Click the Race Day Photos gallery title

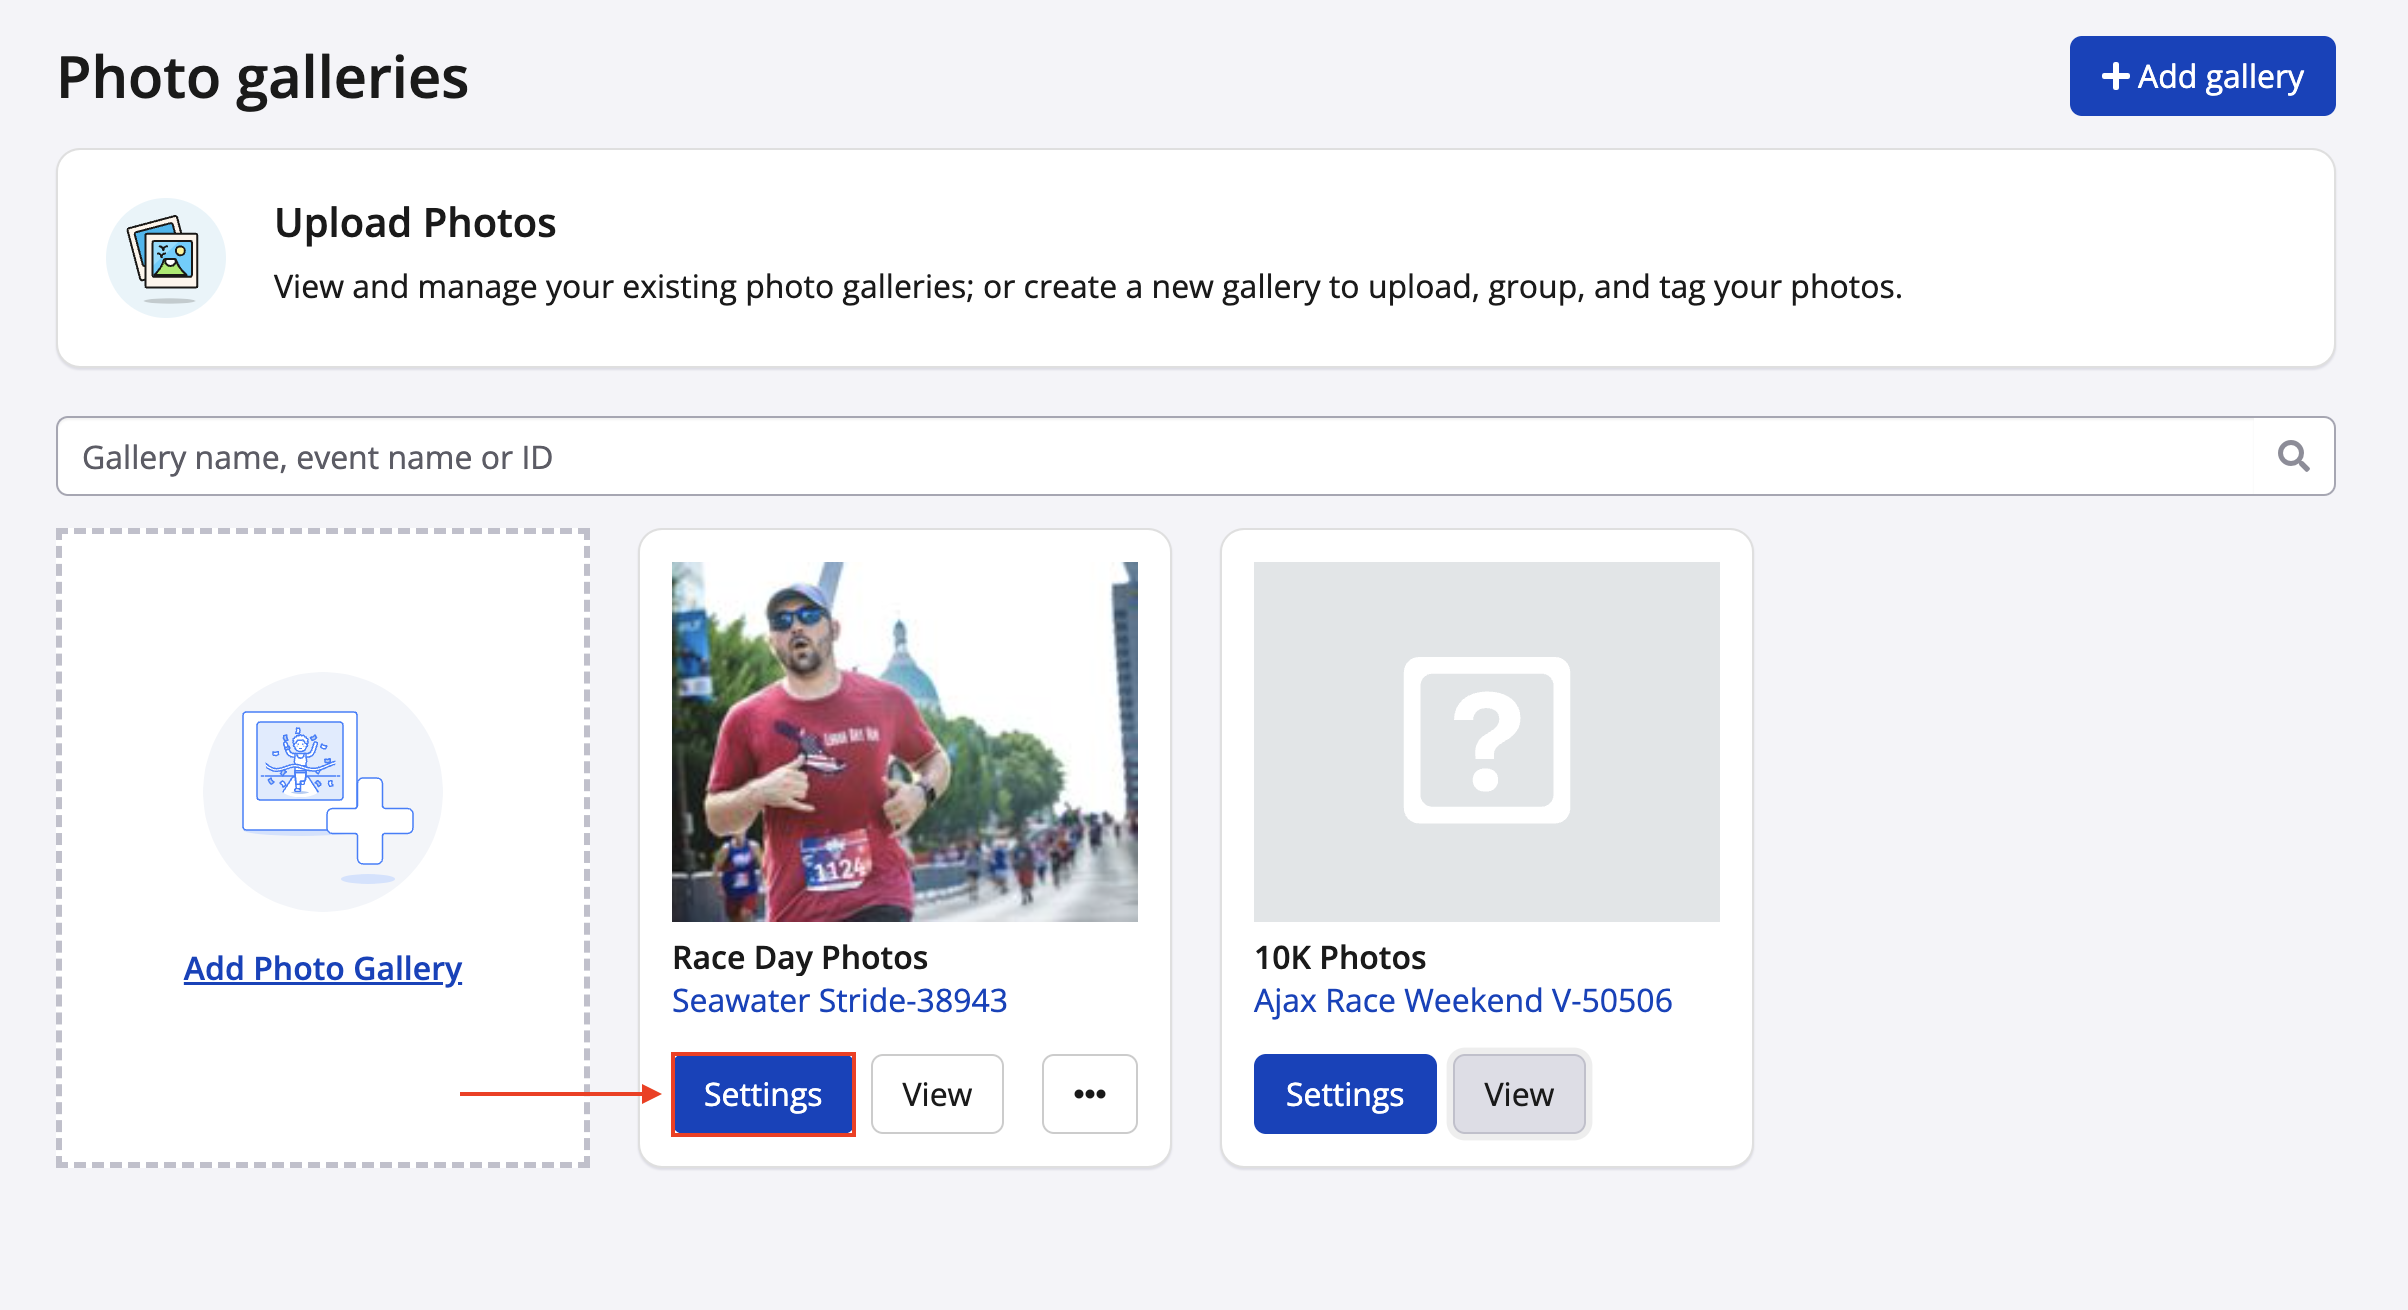tap(800, 957)
